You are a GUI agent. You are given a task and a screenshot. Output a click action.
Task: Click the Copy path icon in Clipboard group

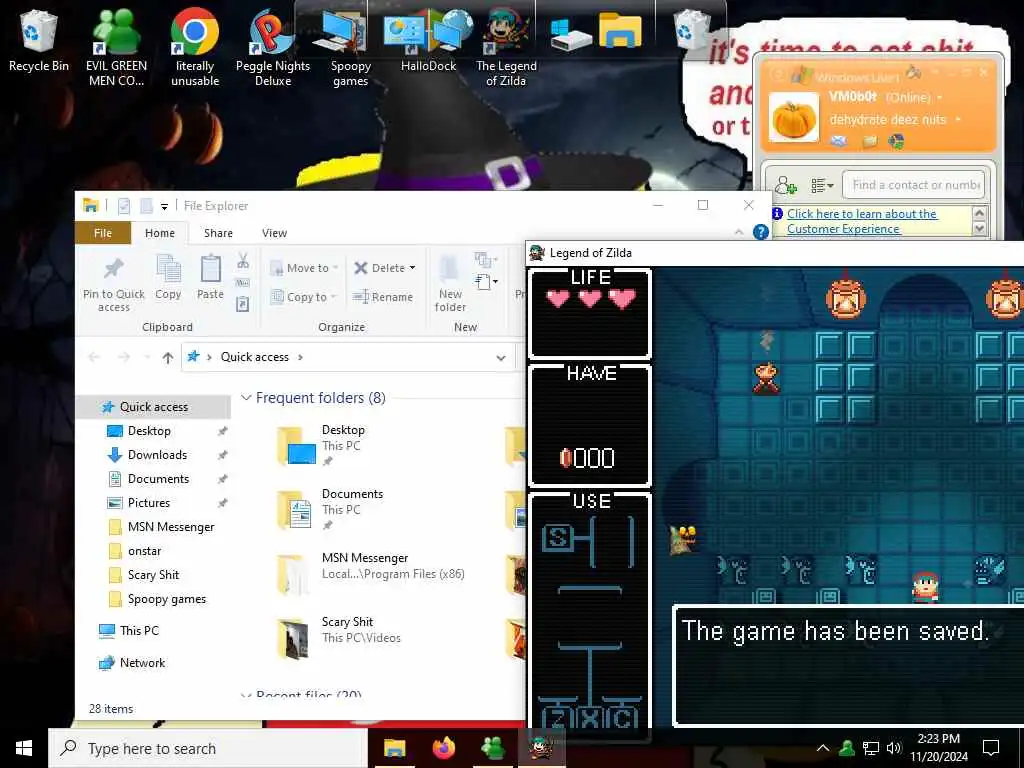click(242, 283)
